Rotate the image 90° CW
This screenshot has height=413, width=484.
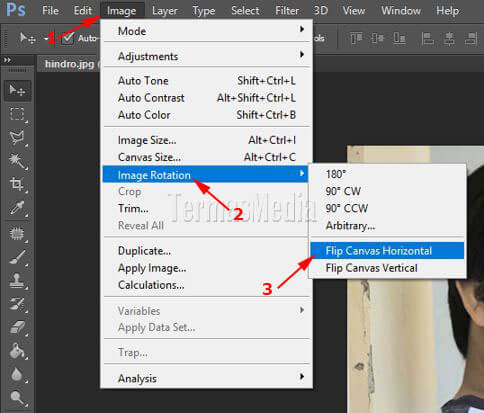coord(387,191)
